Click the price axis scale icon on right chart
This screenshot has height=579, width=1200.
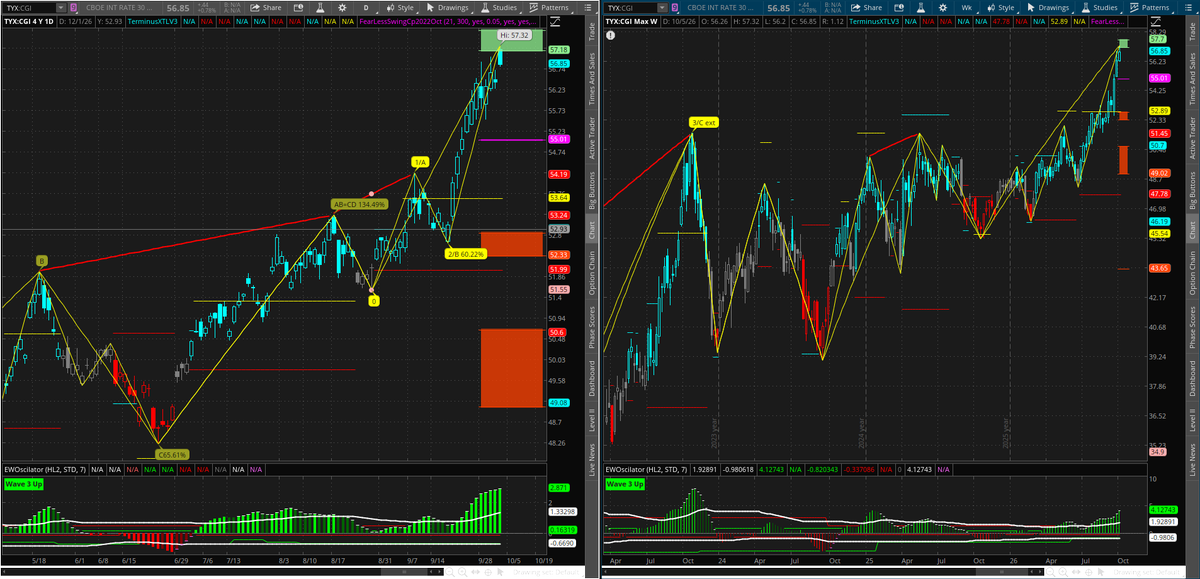[1156, 20]
